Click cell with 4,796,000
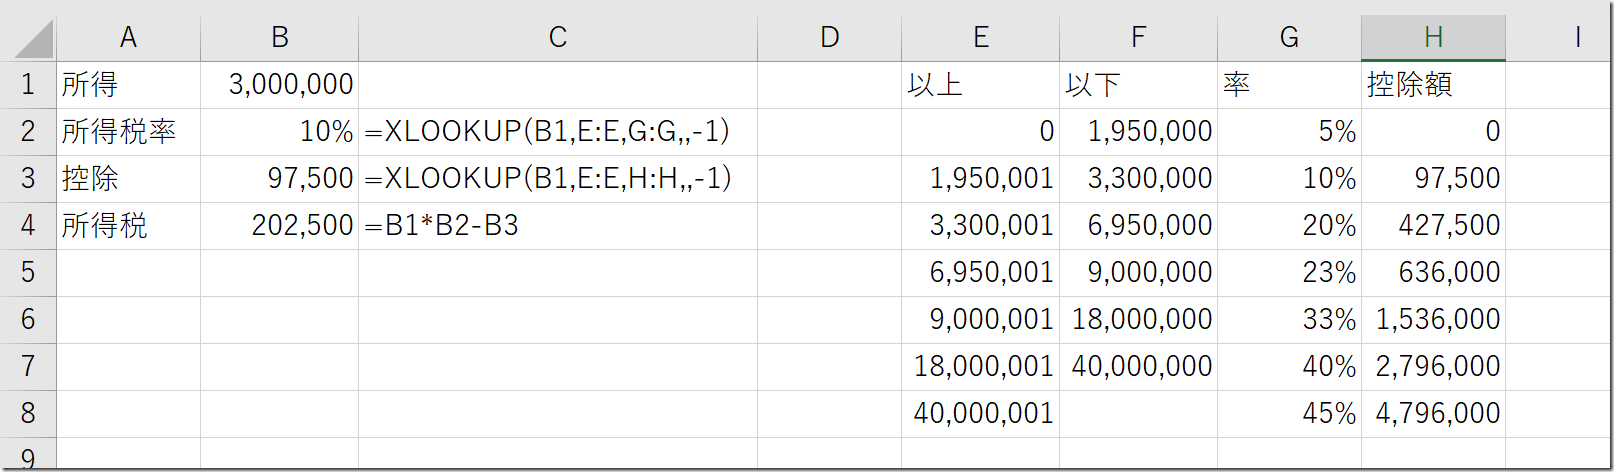The width and height of the screenshot is (1614, 472). 1433,414
